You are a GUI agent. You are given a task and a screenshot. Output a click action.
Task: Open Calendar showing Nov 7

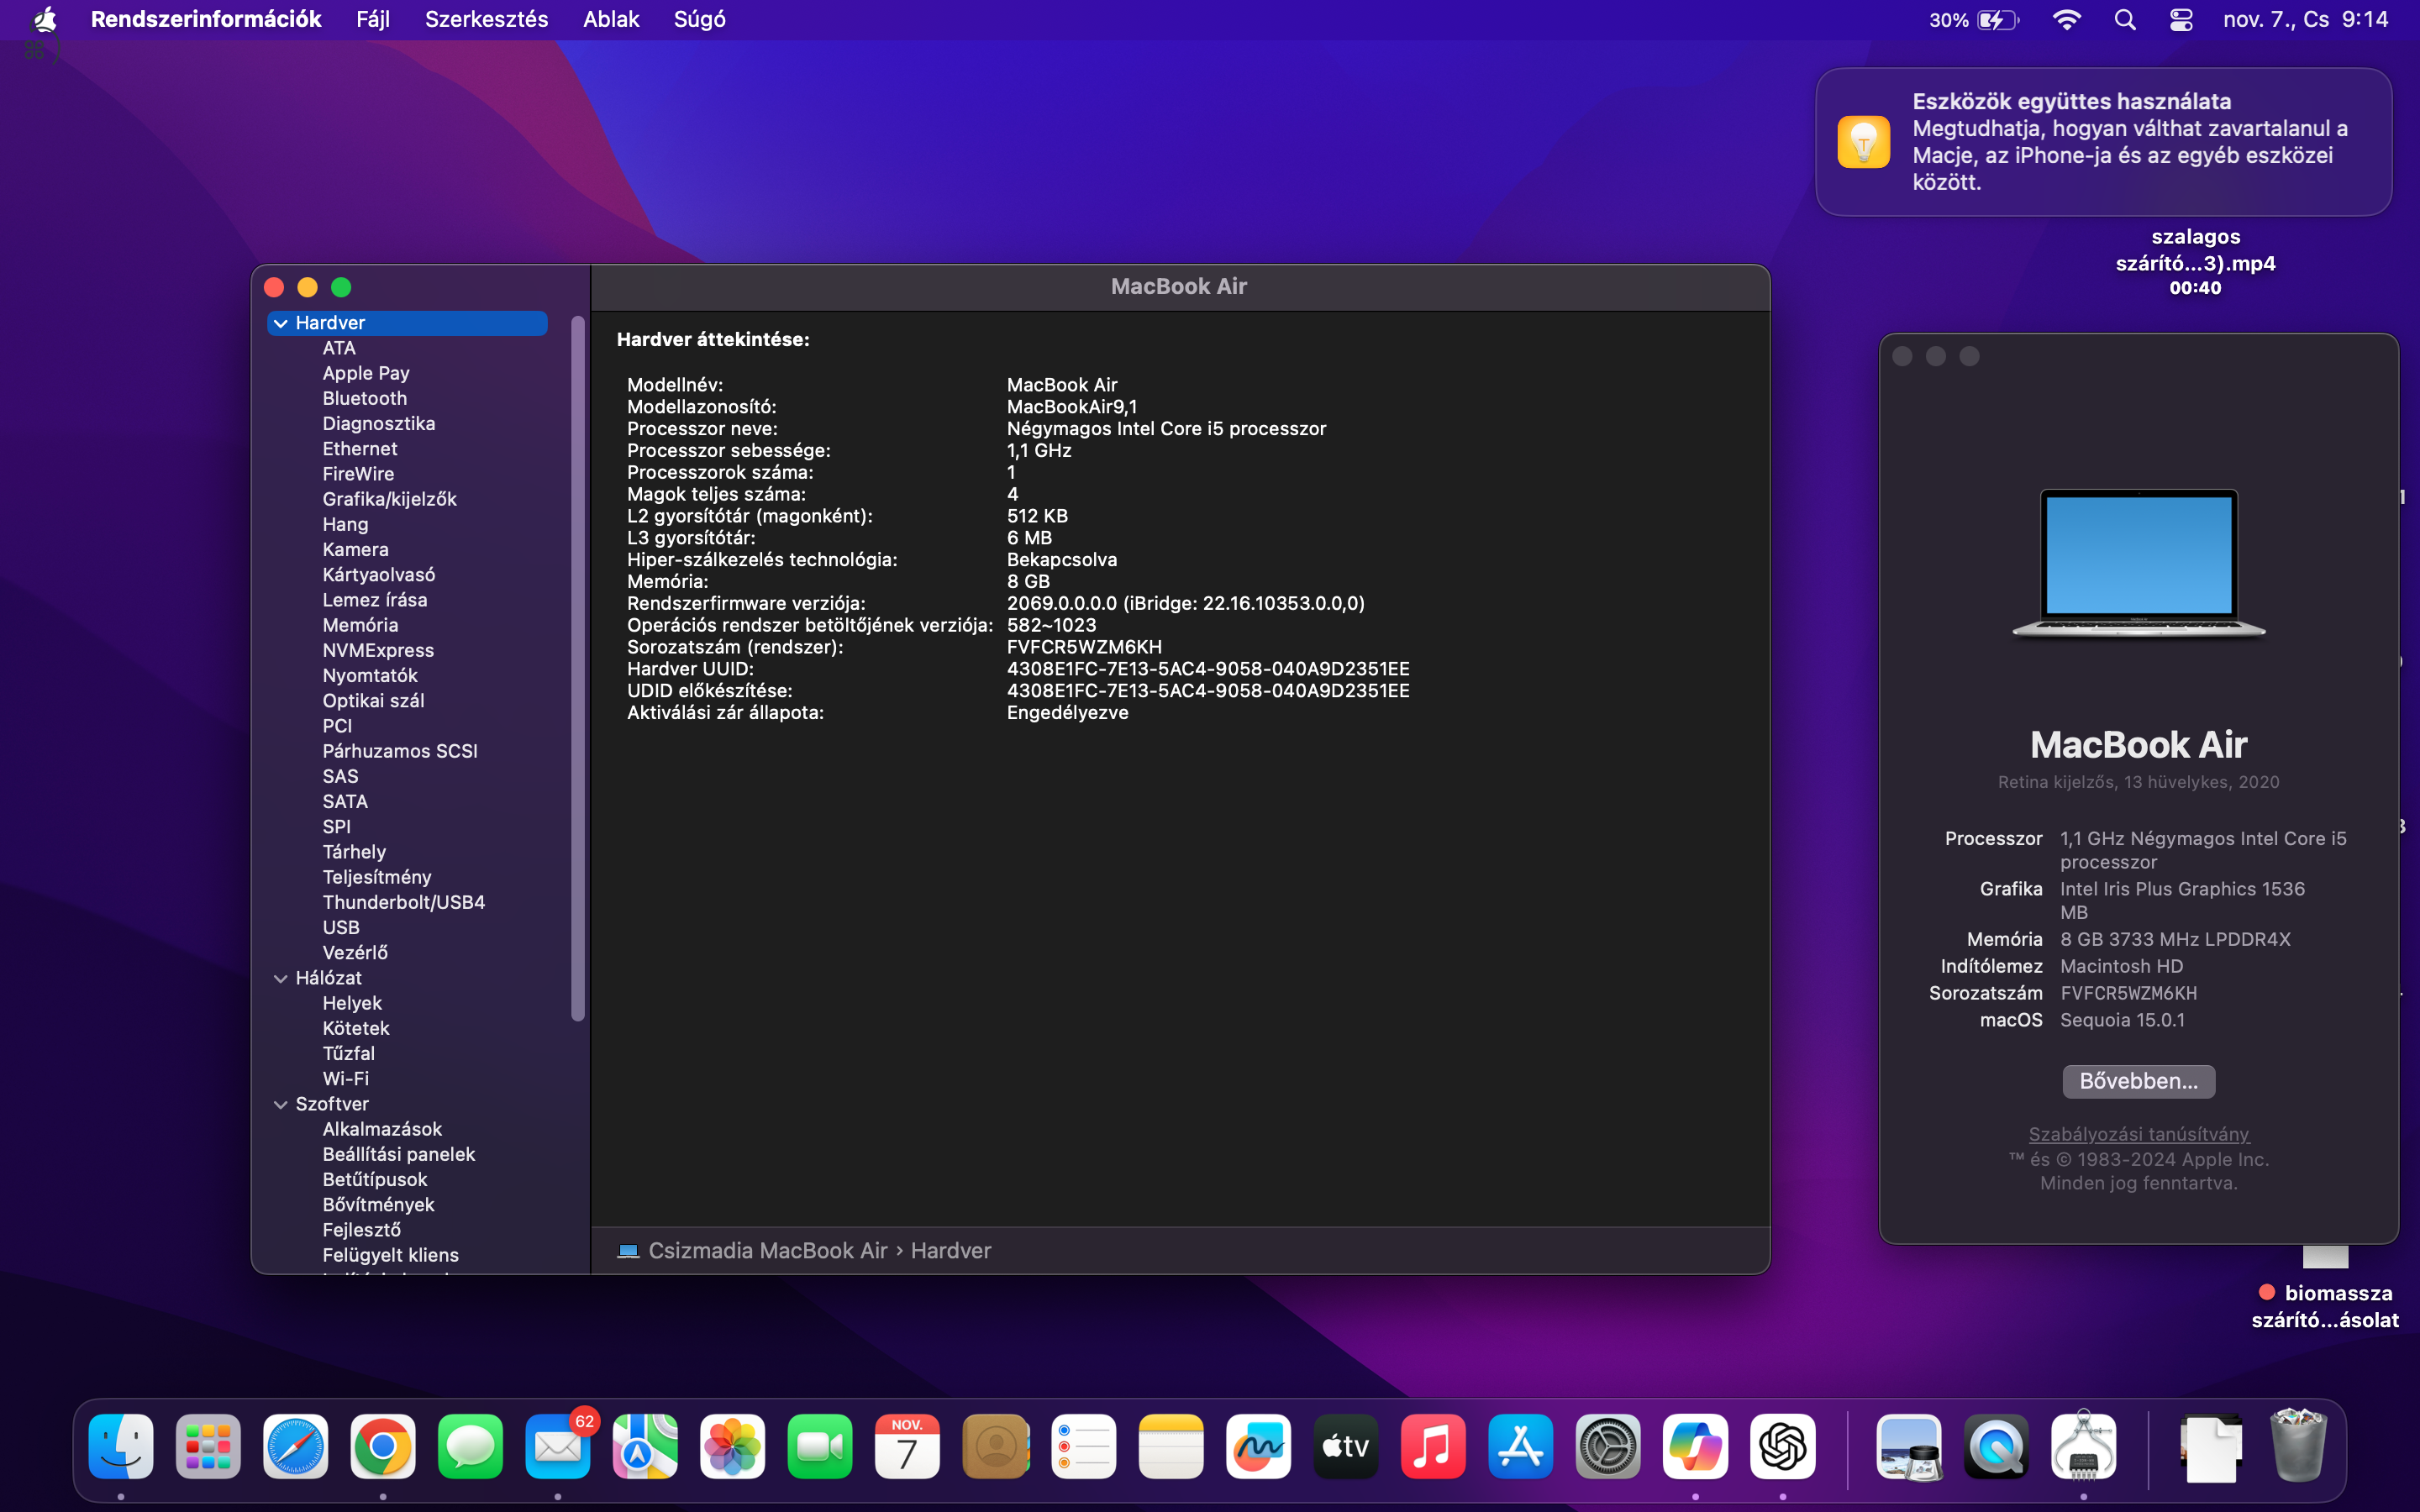[907, 1446]
